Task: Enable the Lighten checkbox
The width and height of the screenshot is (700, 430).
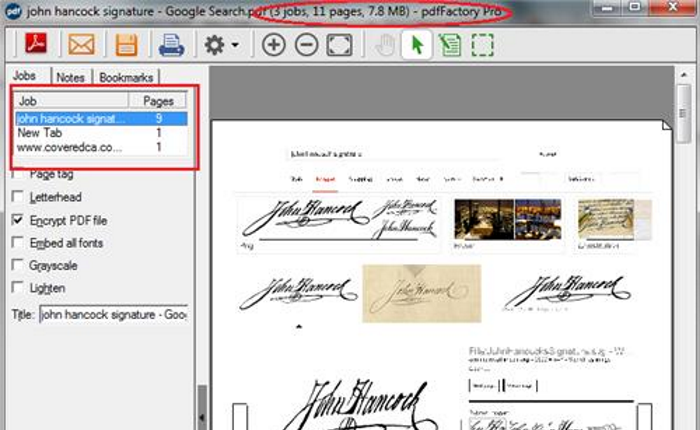Action: [17, 287]
